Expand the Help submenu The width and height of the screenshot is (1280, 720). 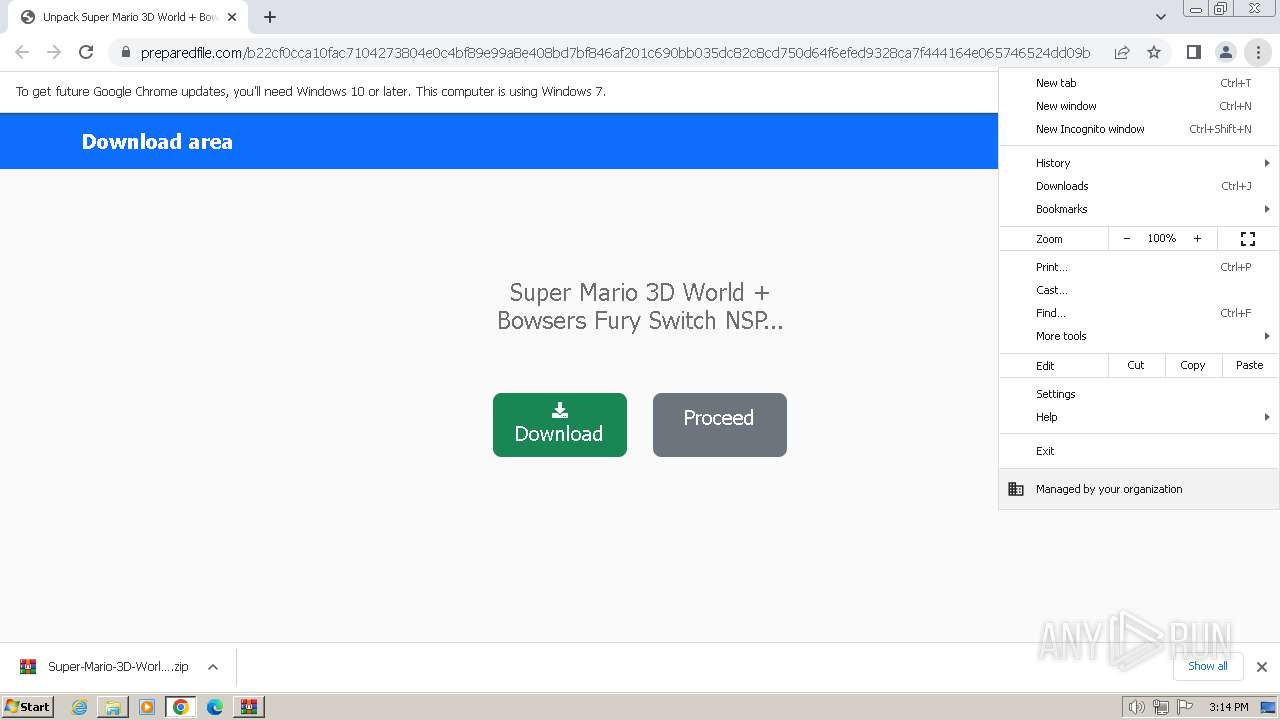[1139, 417]
